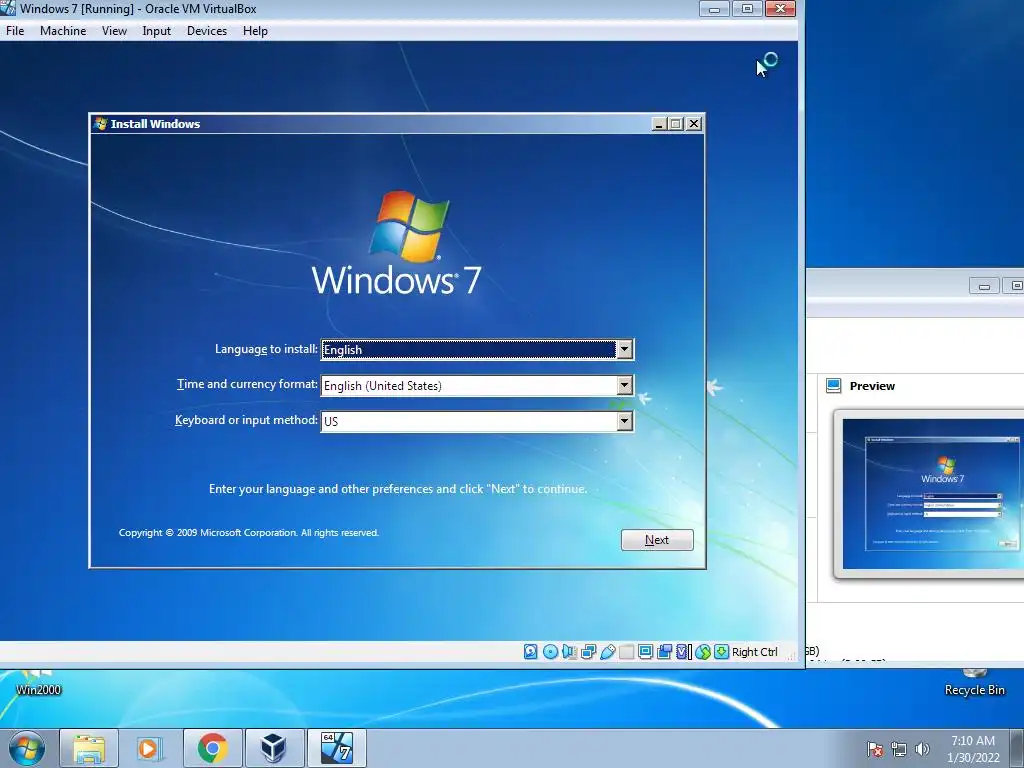Click the hard disk activity indicator icon
This screenshot has height=768, width=1024.
click(x=530, y=652)
